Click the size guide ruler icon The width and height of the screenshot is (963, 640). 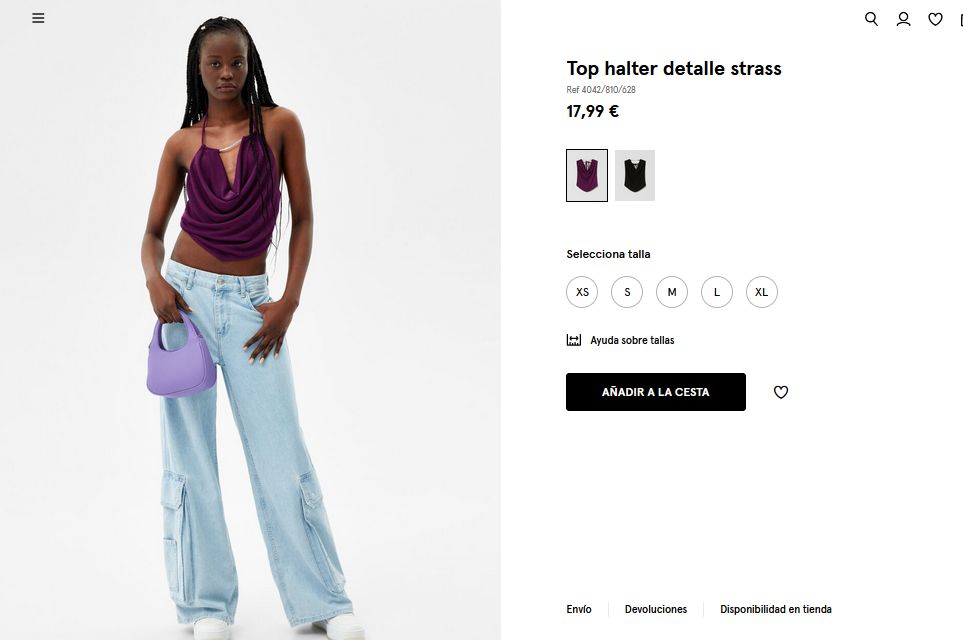574,340
